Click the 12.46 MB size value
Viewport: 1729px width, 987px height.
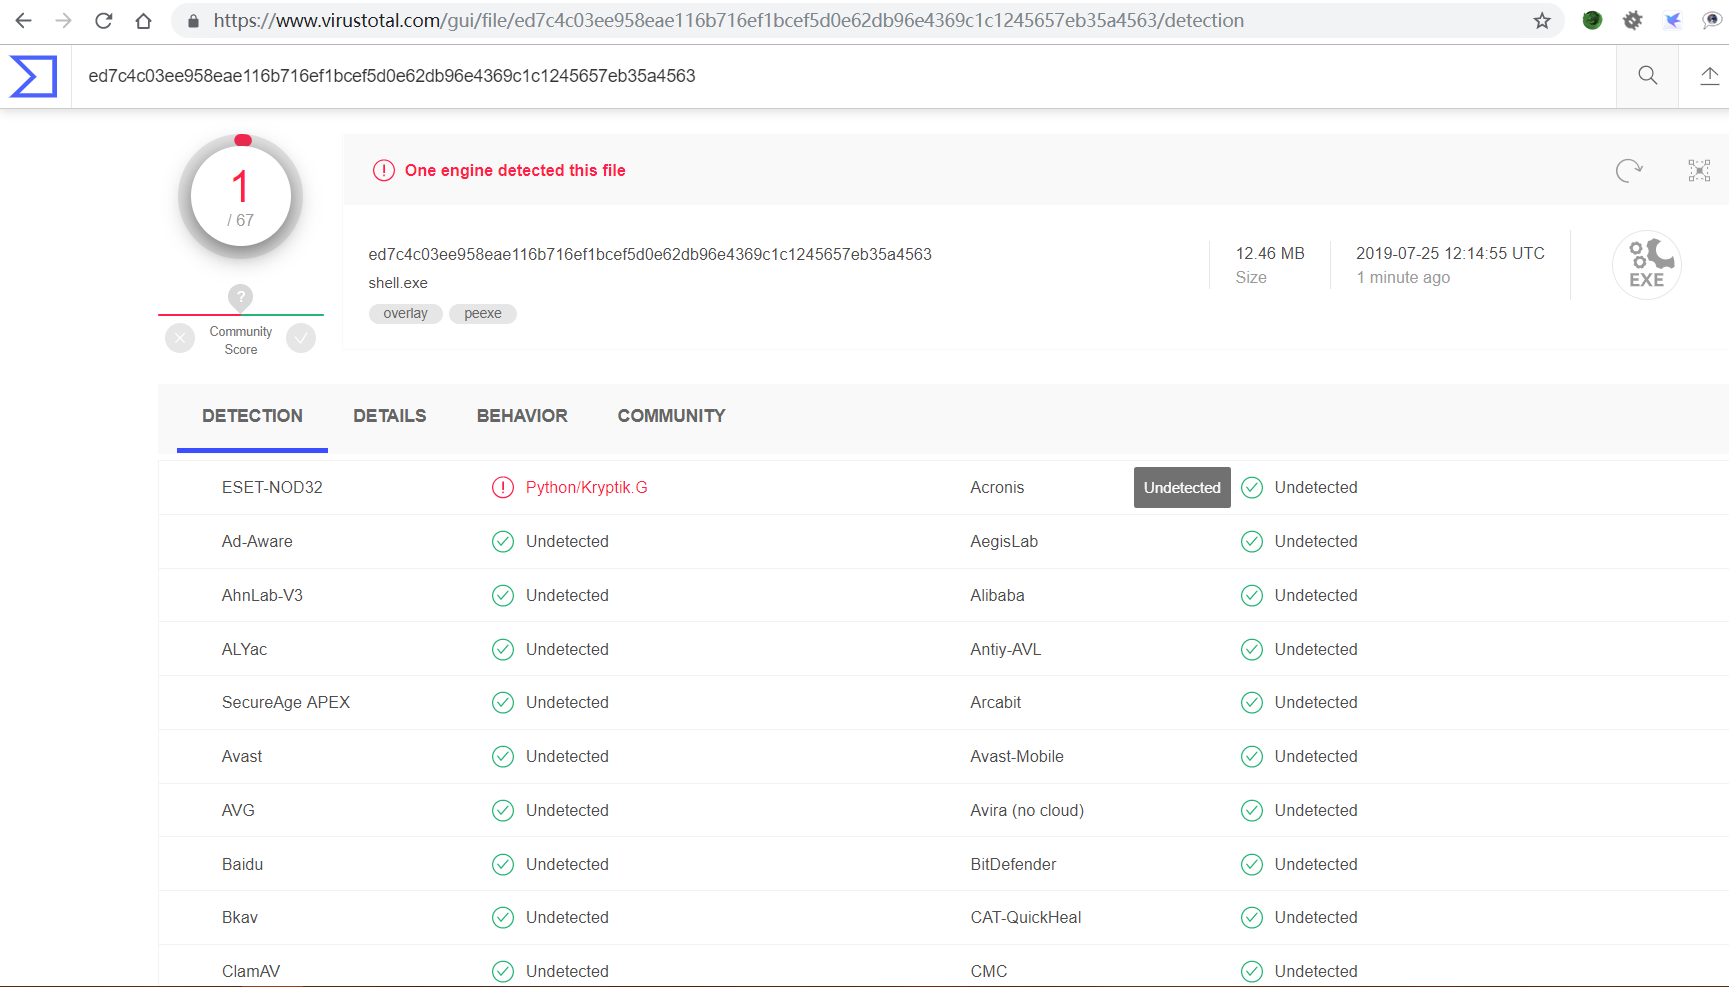(x=1270, y=253)
